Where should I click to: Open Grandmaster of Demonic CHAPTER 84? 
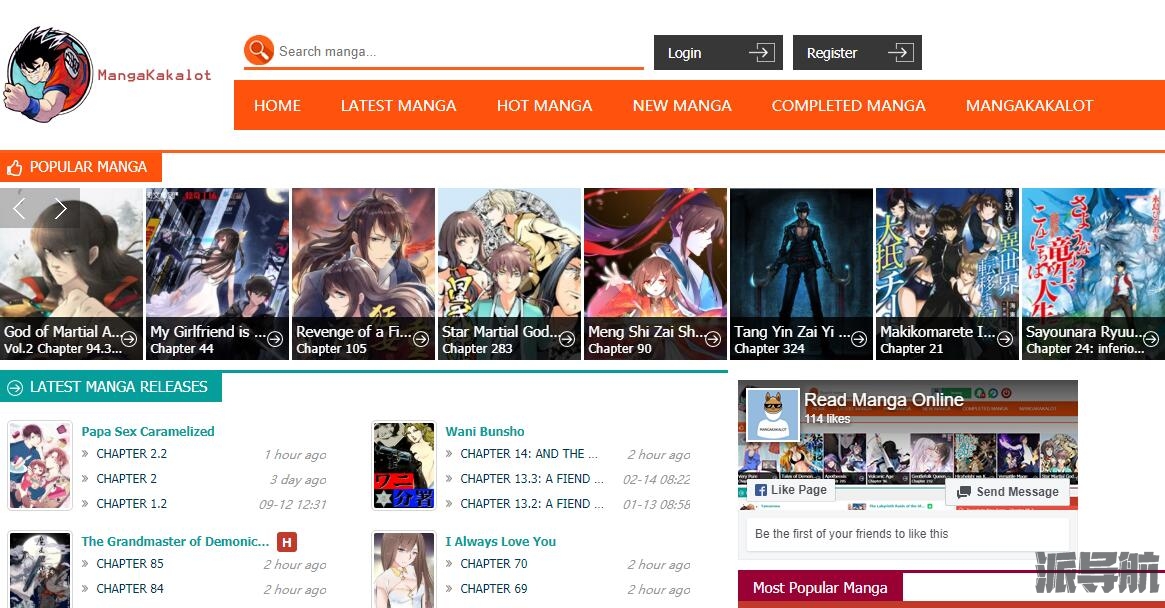(x=130, y=589)
